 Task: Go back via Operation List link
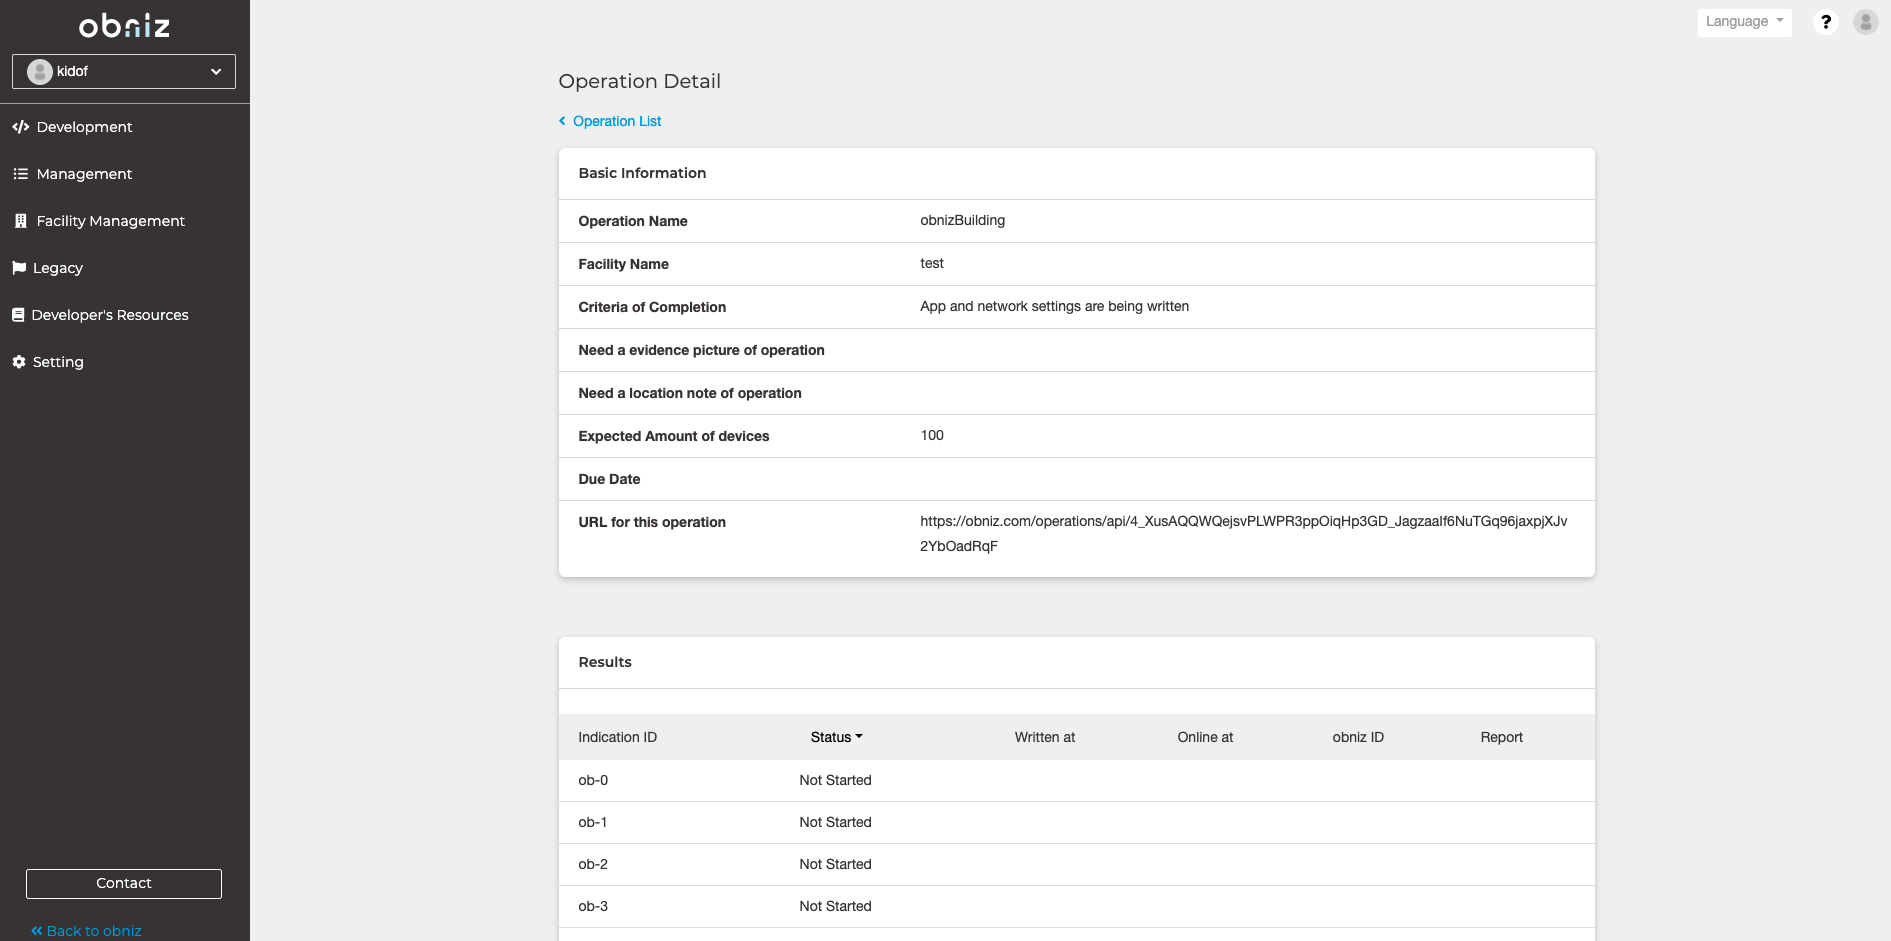tap(616, 121)
